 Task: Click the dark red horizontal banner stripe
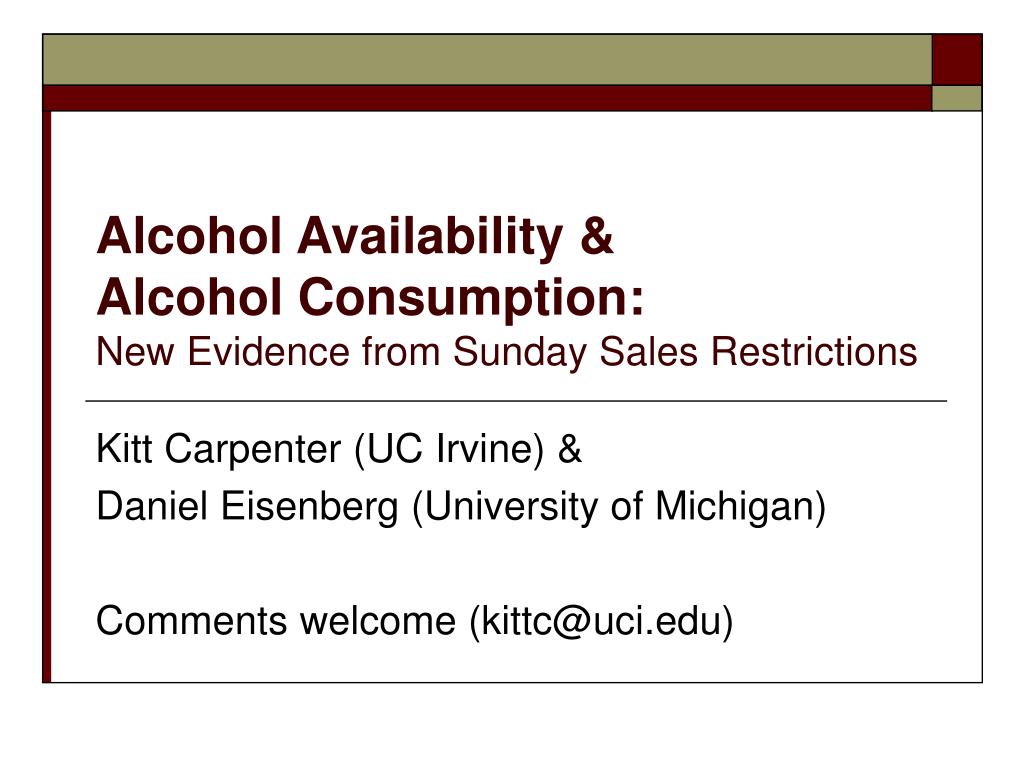coord(487,98)
